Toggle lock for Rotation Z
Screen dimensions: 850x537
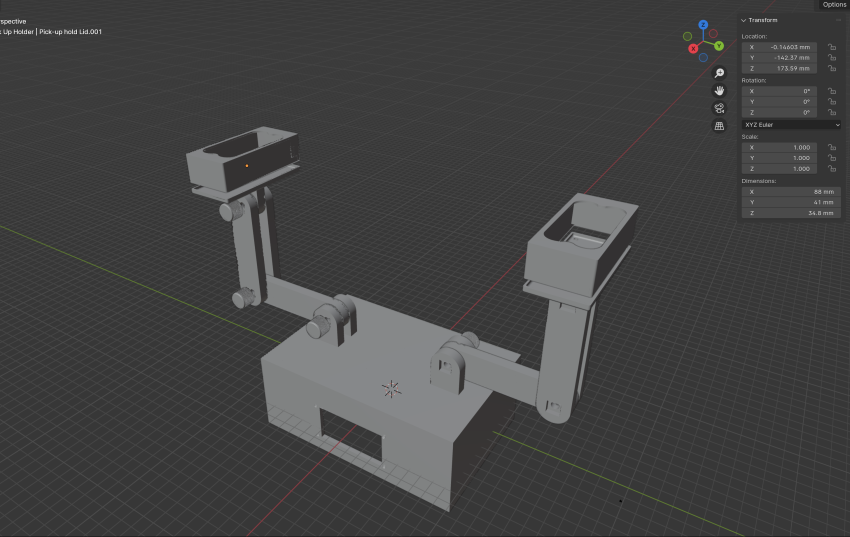pyautogui.click(x=831, y=112)
